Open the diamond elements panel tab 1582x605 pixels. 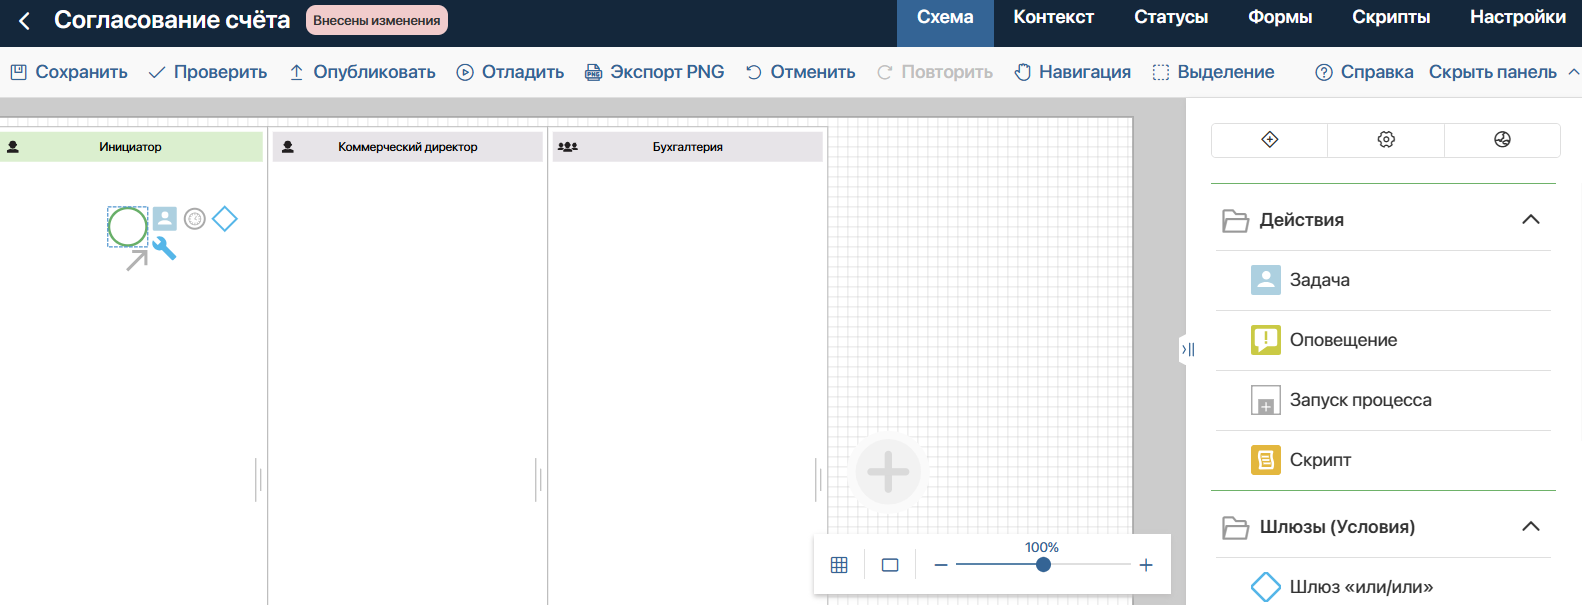(x=1270, y=140)
